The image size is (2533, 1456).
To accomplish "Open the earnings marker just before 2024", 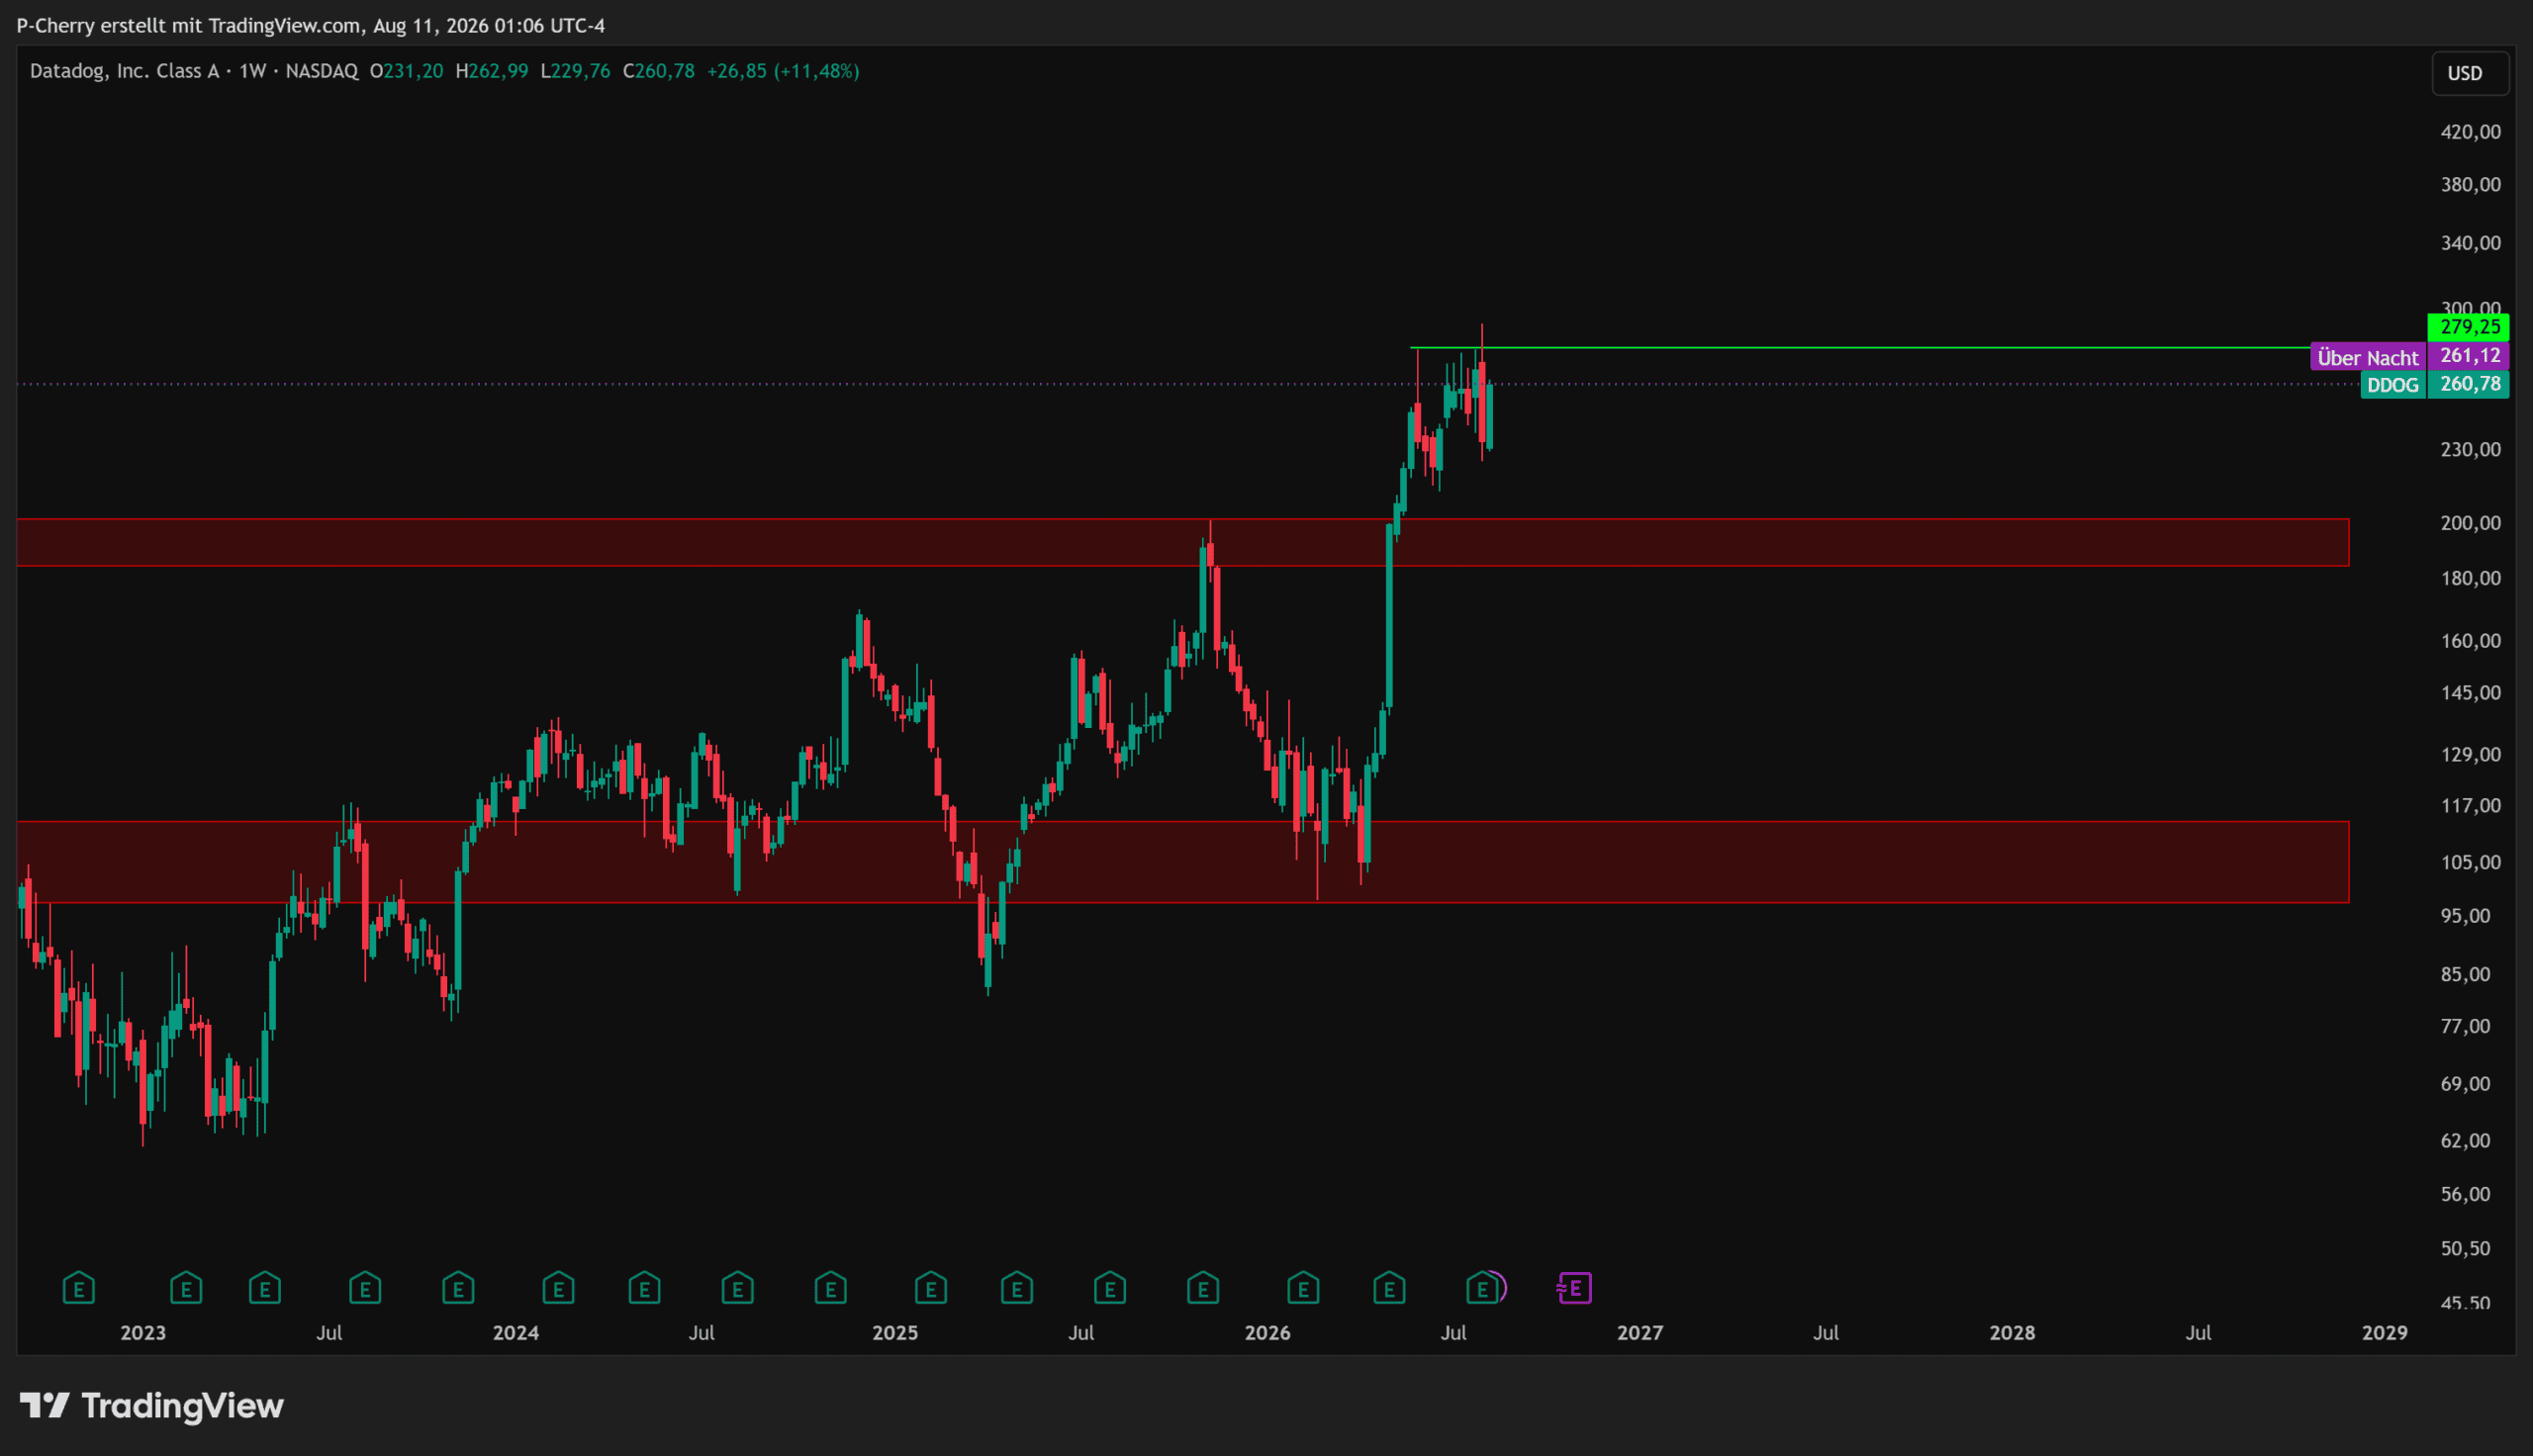I will 458,1287.
